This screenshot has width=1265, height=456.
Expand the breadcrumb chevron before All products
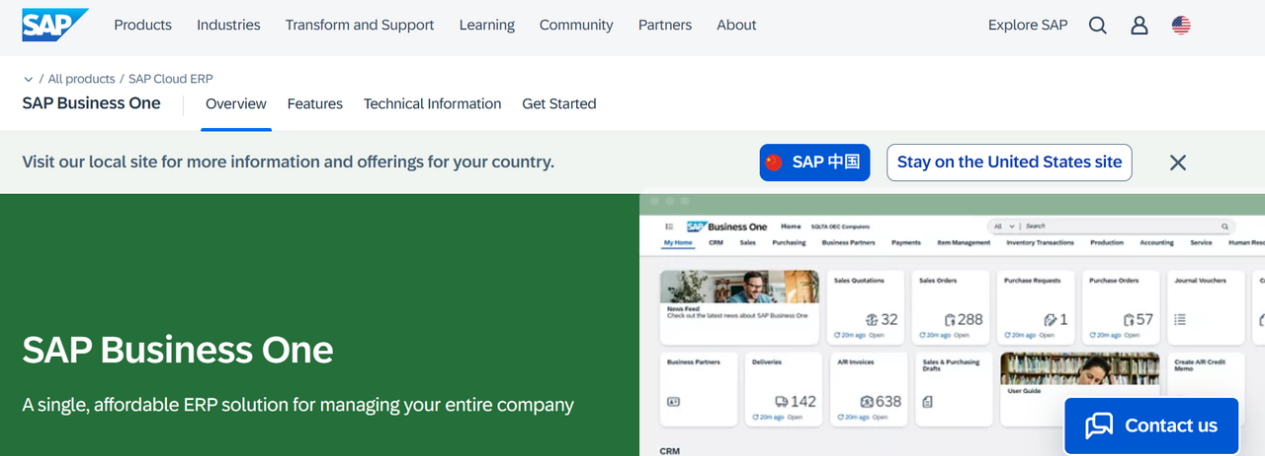pos(28,79)
